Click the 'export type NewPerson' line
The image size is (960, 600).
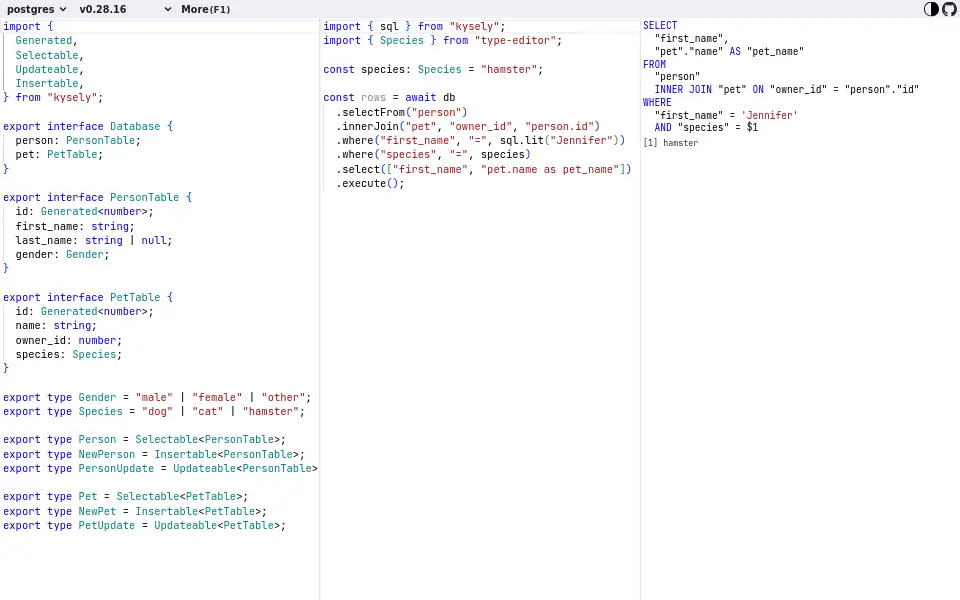point(154,454)
